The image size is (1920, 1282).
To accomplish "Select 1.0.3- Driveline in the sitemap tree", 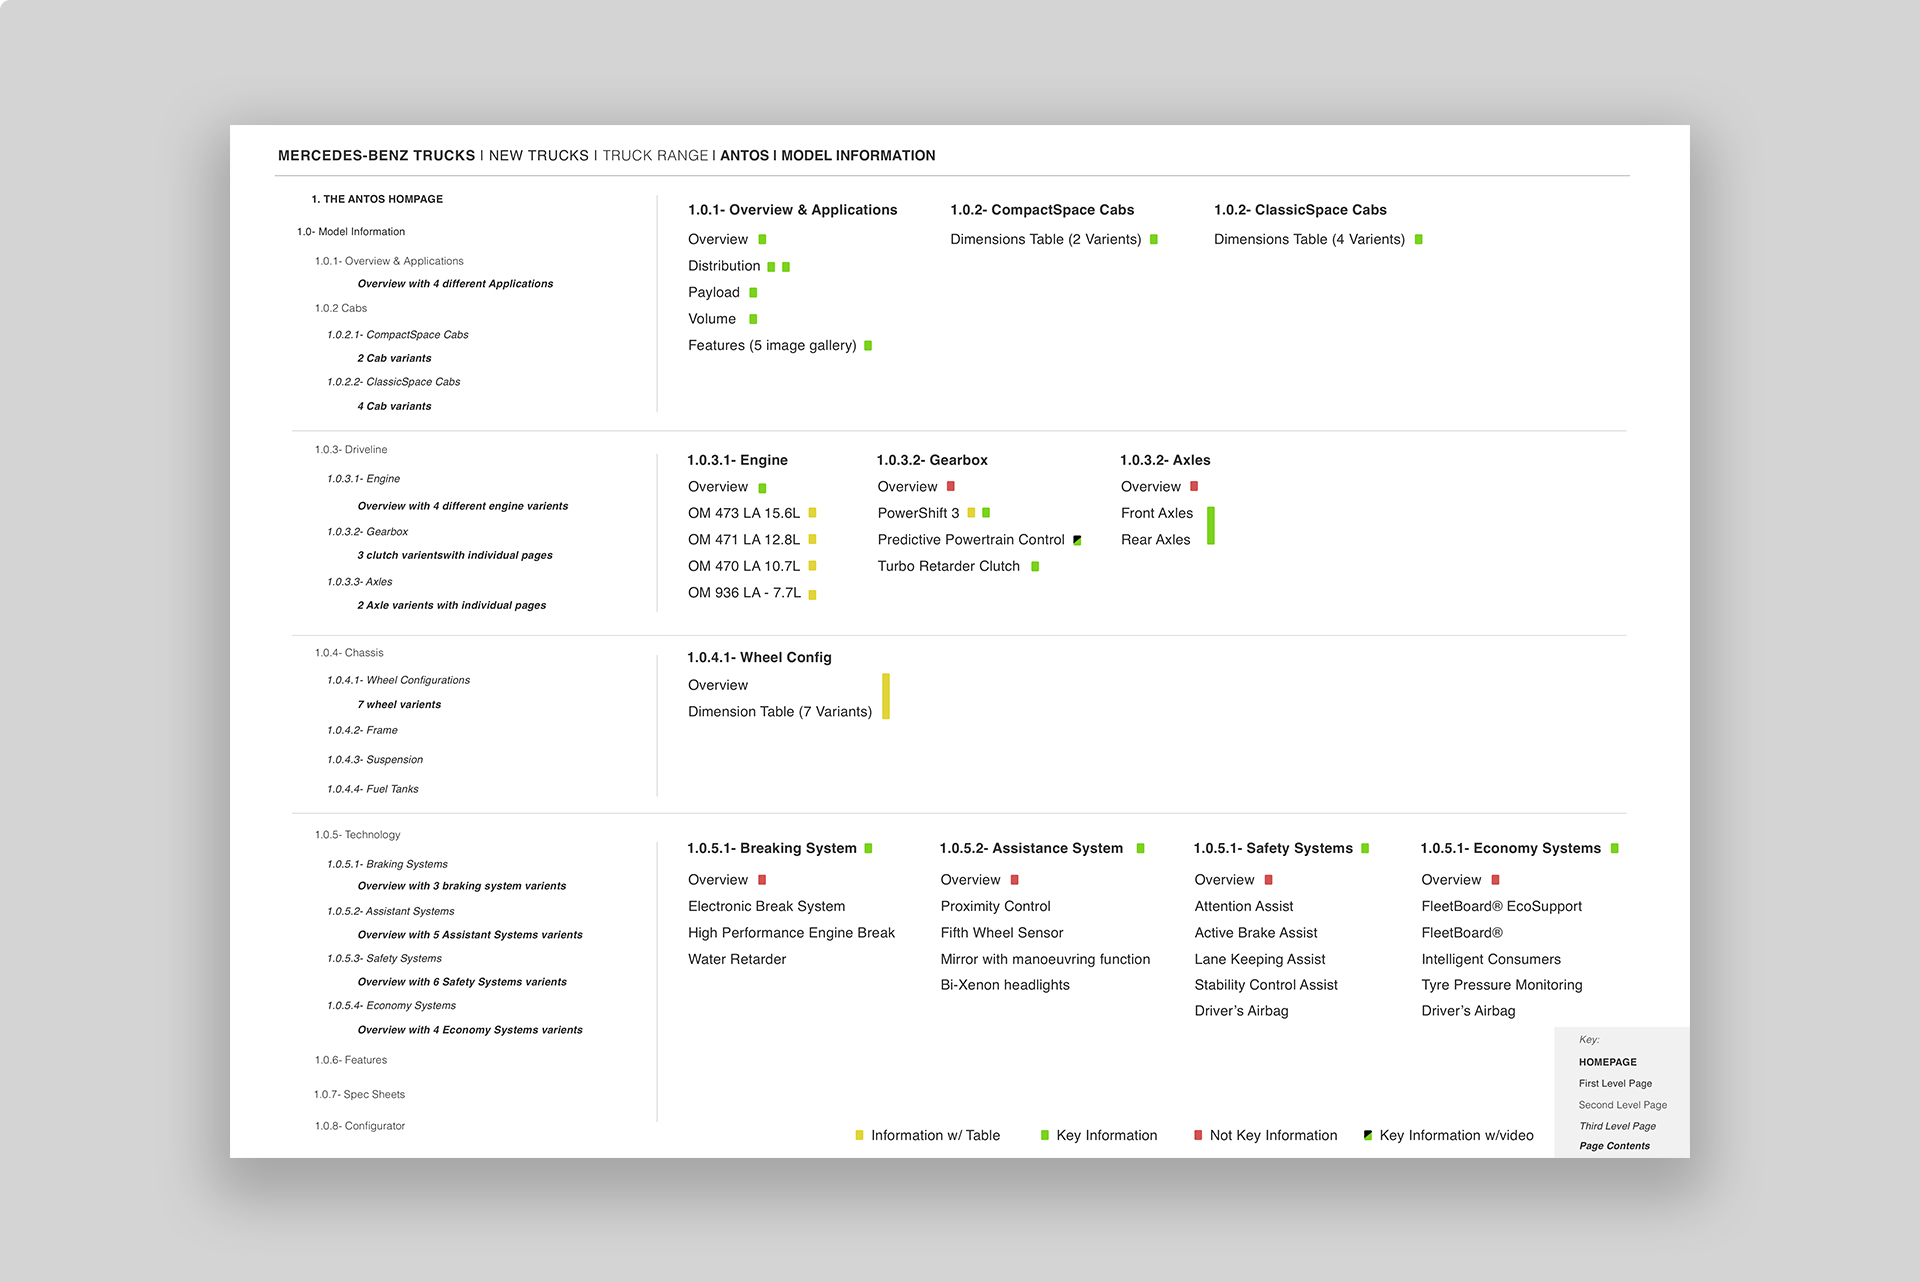I will click(x=351, y=450).
